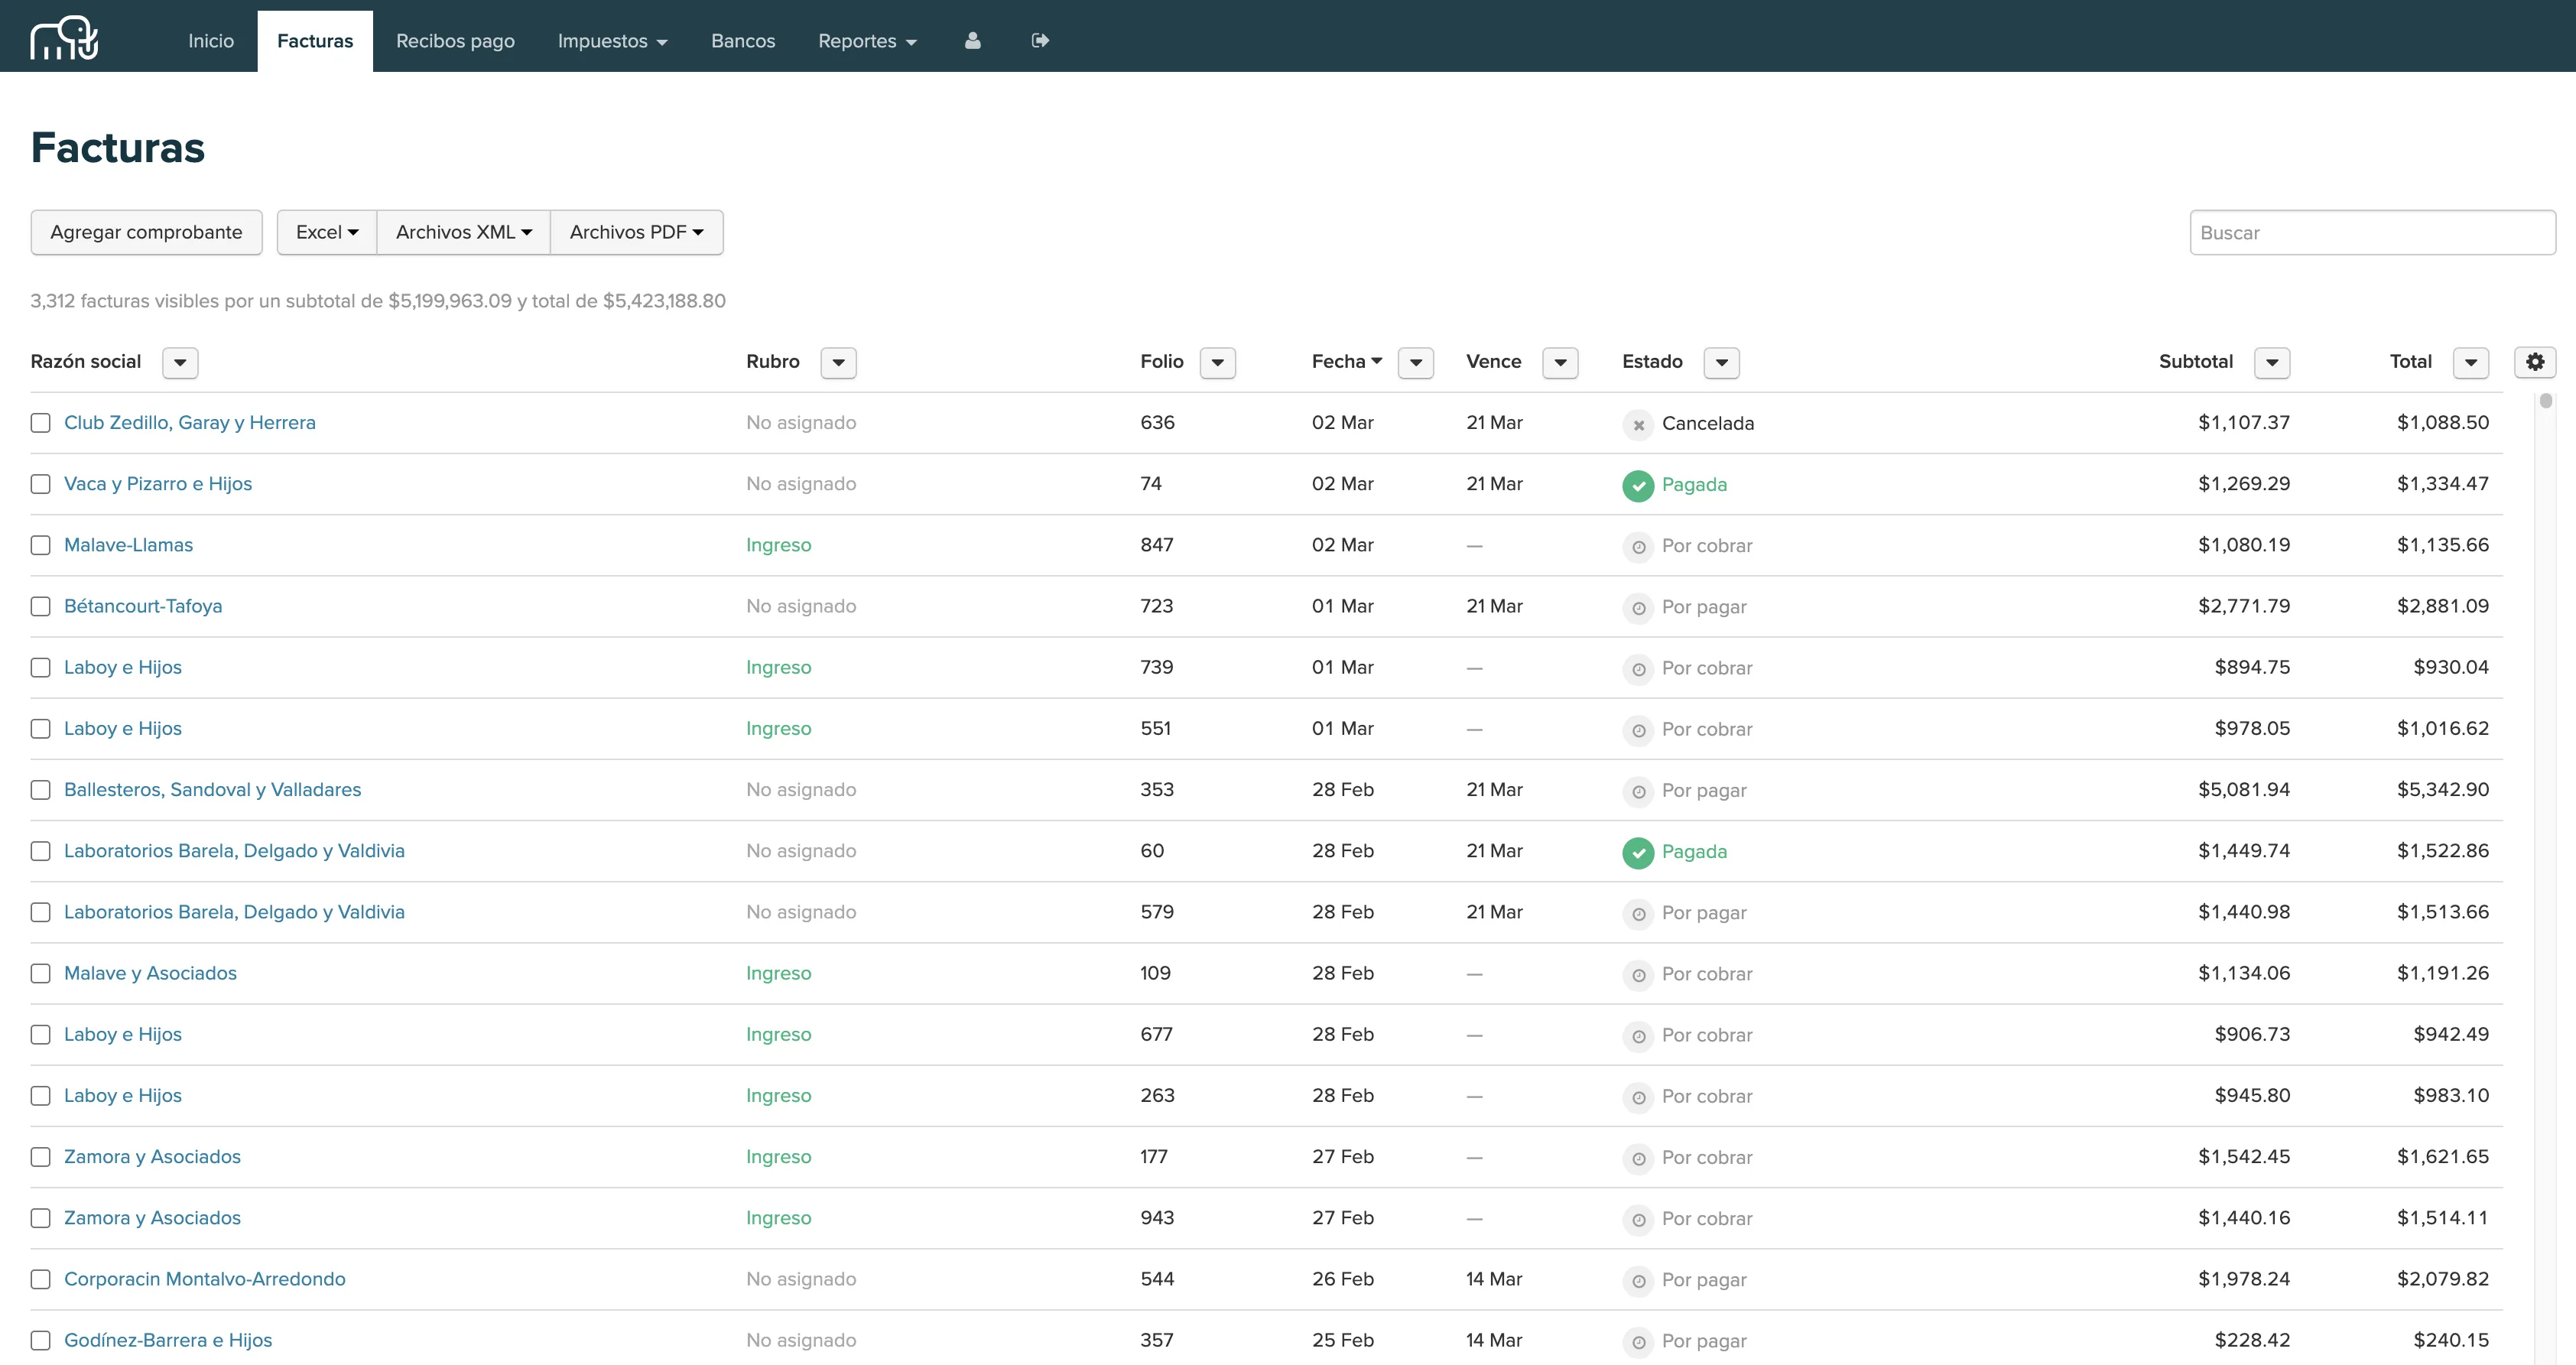Click Por cobrar clock icon for Malave-Llamas
The width and height of the screenshot is (2576, 1365).
click(1638, 547)
